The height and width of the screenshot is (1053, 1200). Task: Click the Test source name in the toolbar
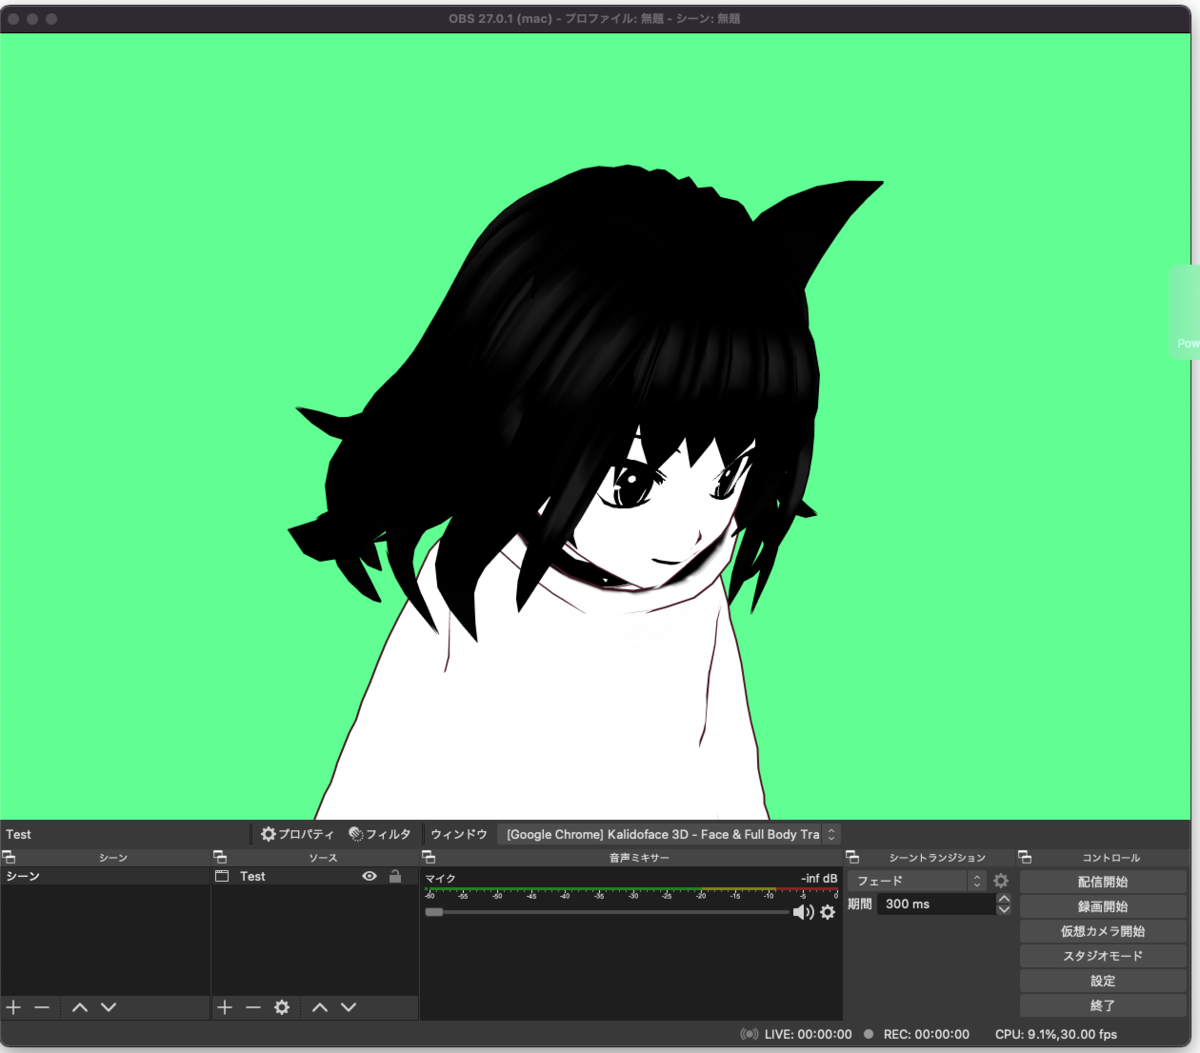(19, 834)
